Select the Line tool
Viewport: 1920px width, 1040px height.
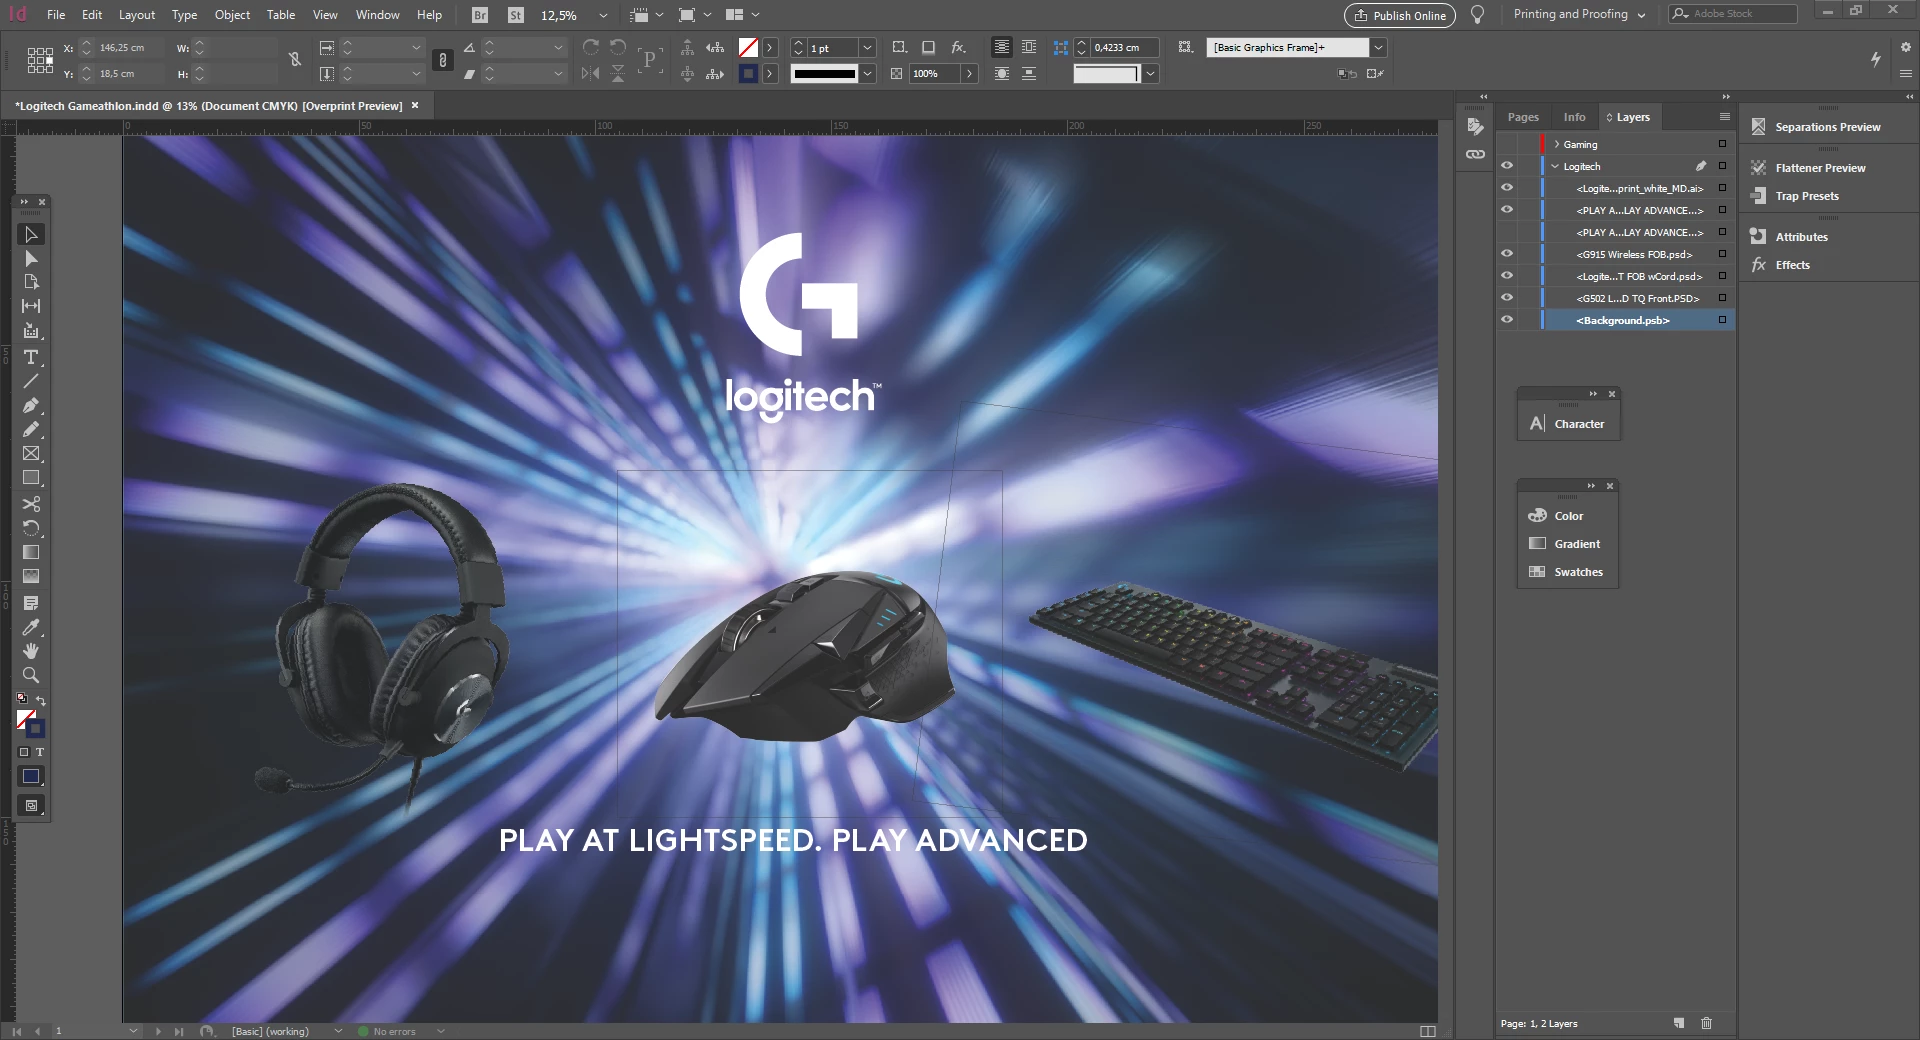[31, 381]
